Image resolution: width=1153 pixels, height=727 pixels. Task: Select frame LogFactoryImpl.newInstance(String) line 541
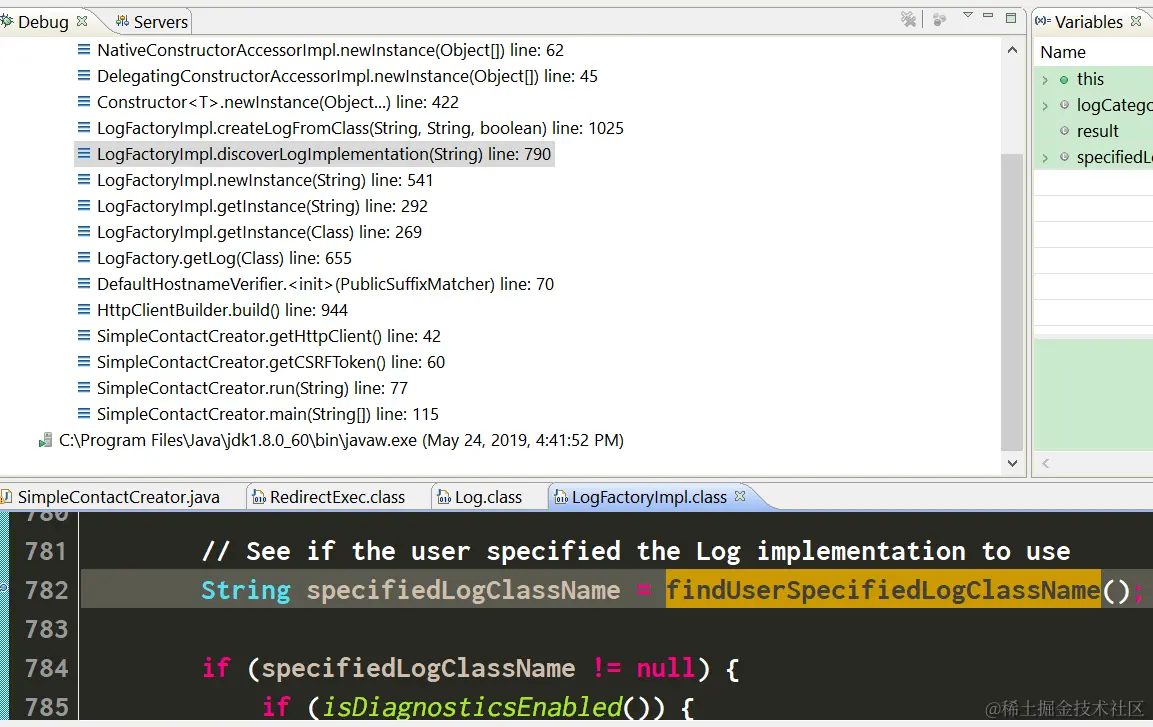(x=265, y=180)
